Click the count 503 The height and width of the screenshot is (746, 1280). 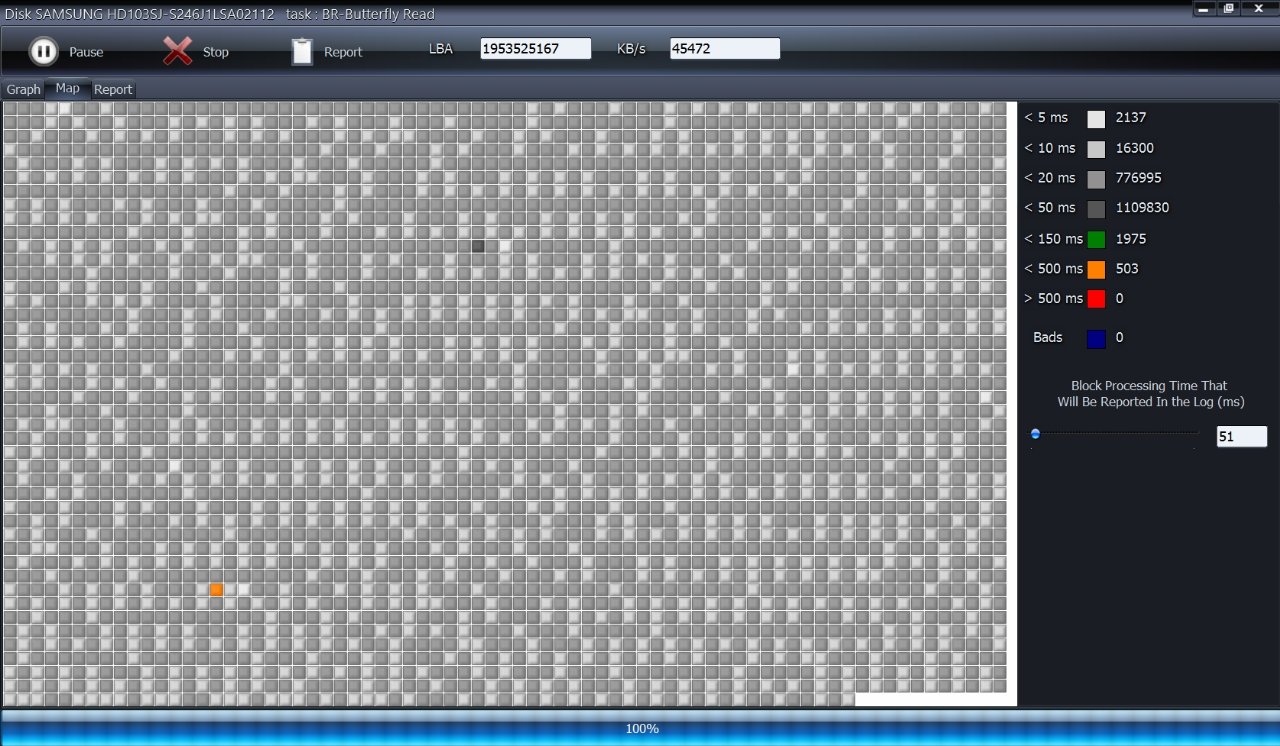(1127, 269)
